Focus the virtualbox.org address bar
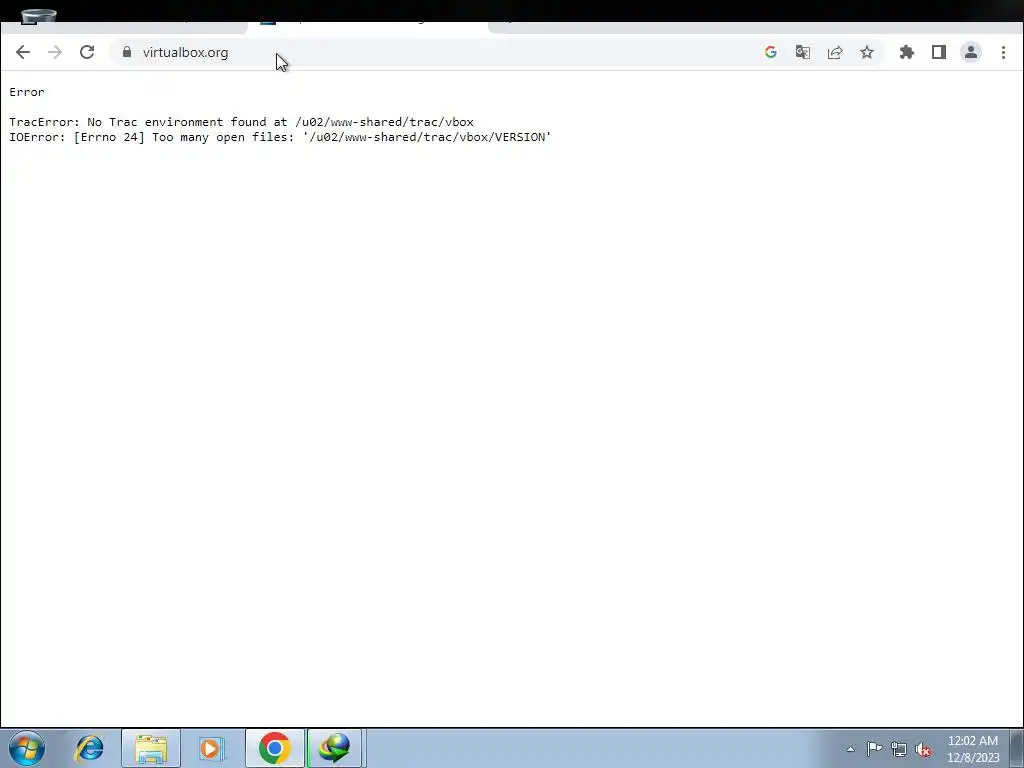 pyautogui.click(x=431, y=52)
